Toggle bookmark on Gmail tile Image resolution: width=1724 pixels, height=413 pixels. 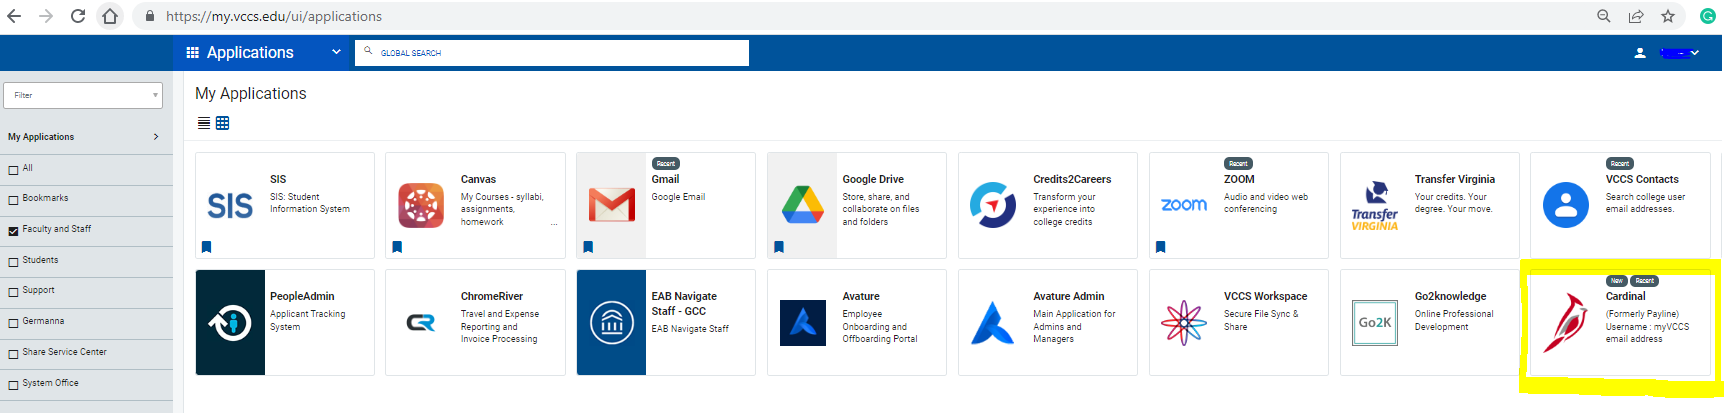point(588,247)
